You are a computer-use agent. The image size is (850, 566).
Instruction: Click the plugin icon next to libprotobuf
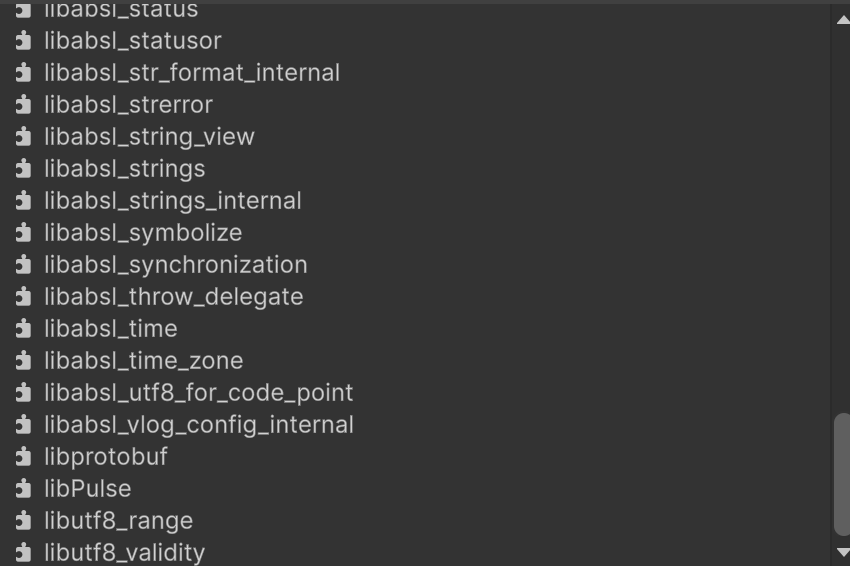[x=24, y=457]
